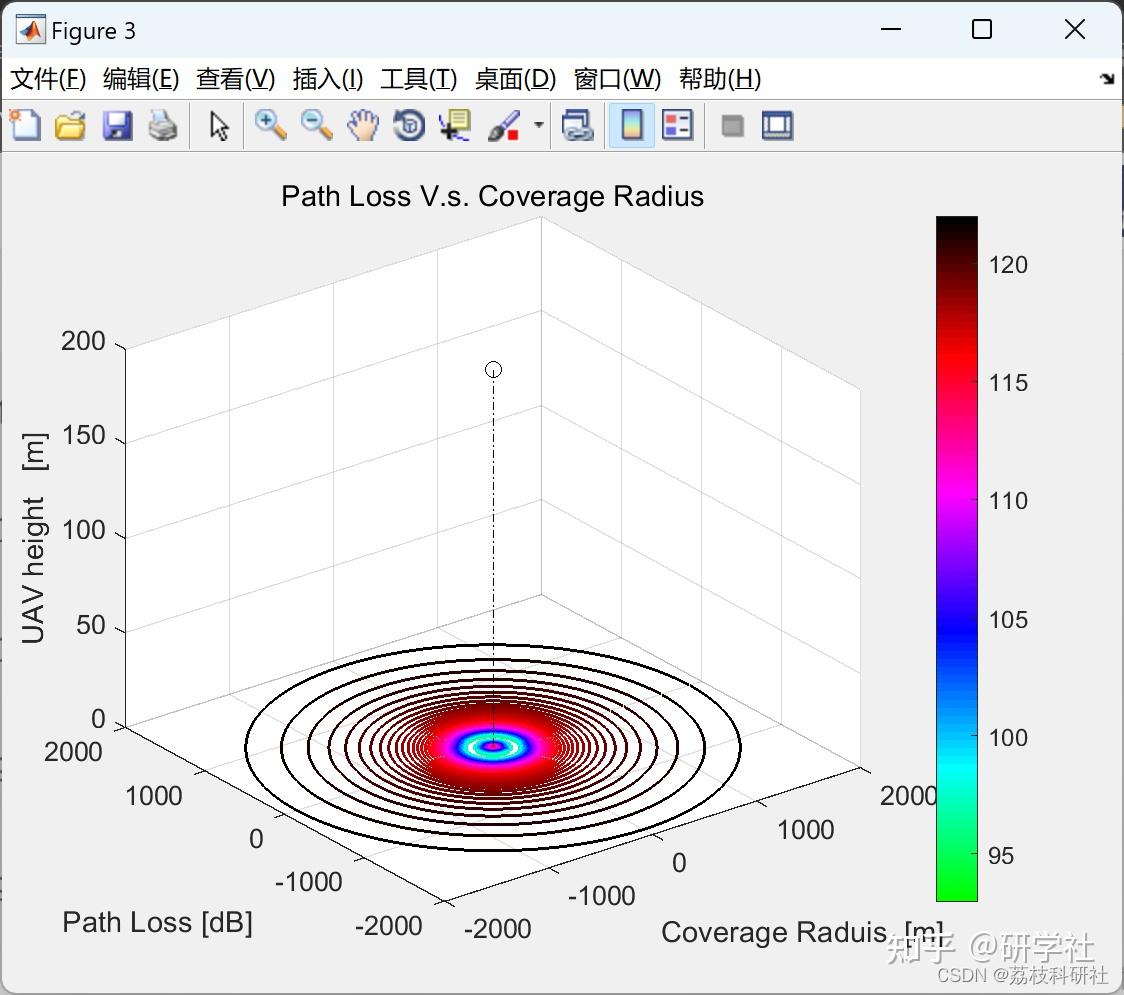Print the figure

163,125
